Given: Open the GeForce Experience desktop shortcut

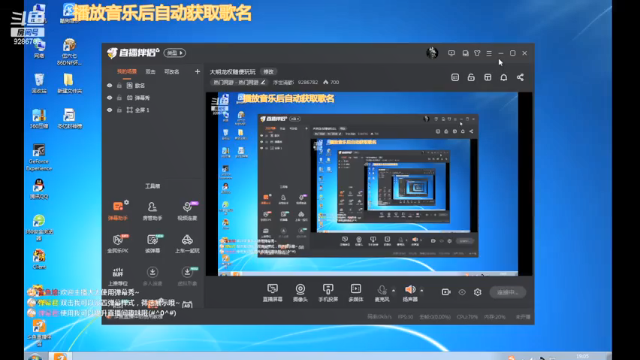Looking at the screenshot, I should coord(39,157).
